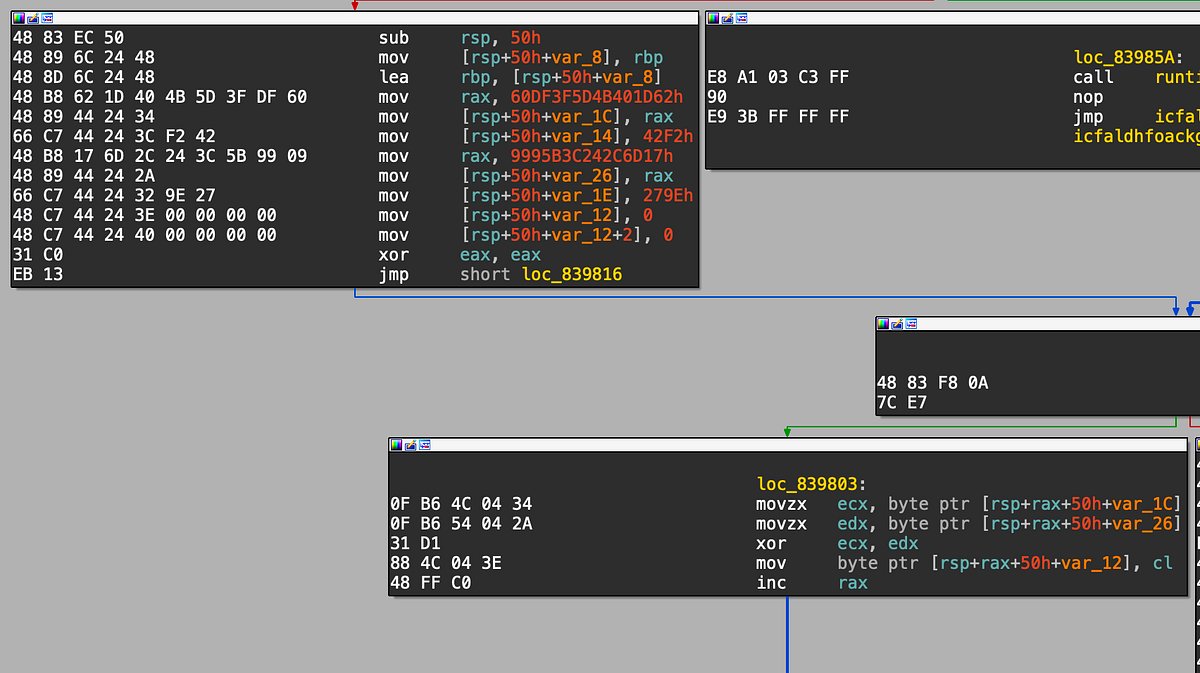The width and height of the screenshot is (1200, 673).
Task: Select the 'lea' instruction mnemonic
Action: pyautogui.click(x=394, y=77)
